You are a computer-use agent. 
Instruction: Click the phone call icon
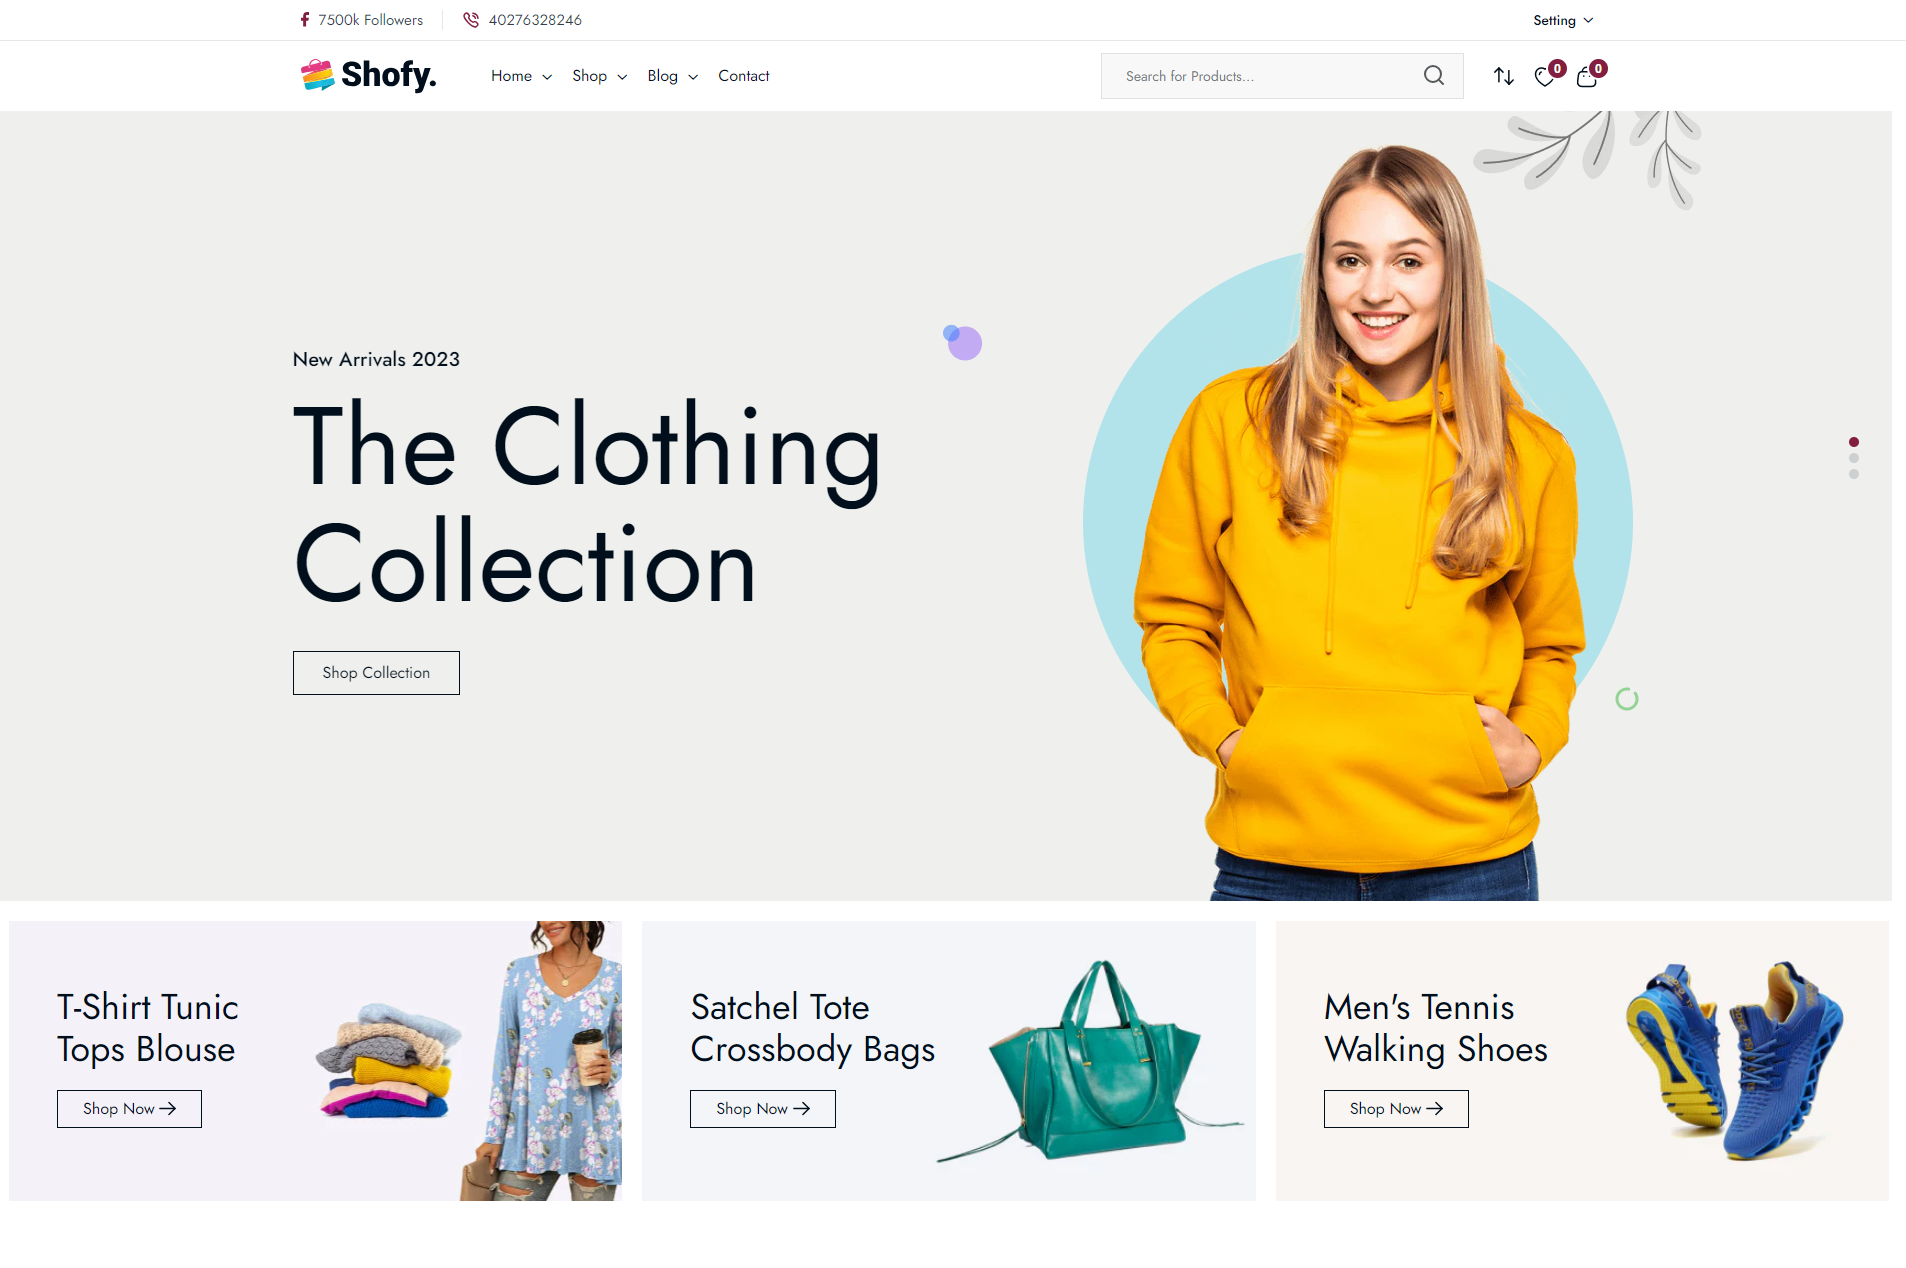tap(471, 20)
